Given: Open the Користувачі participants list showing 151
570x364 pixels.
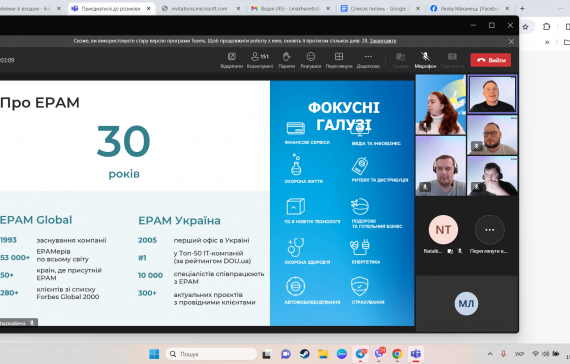Looking at the screenshot, I should tap(260, 60).
